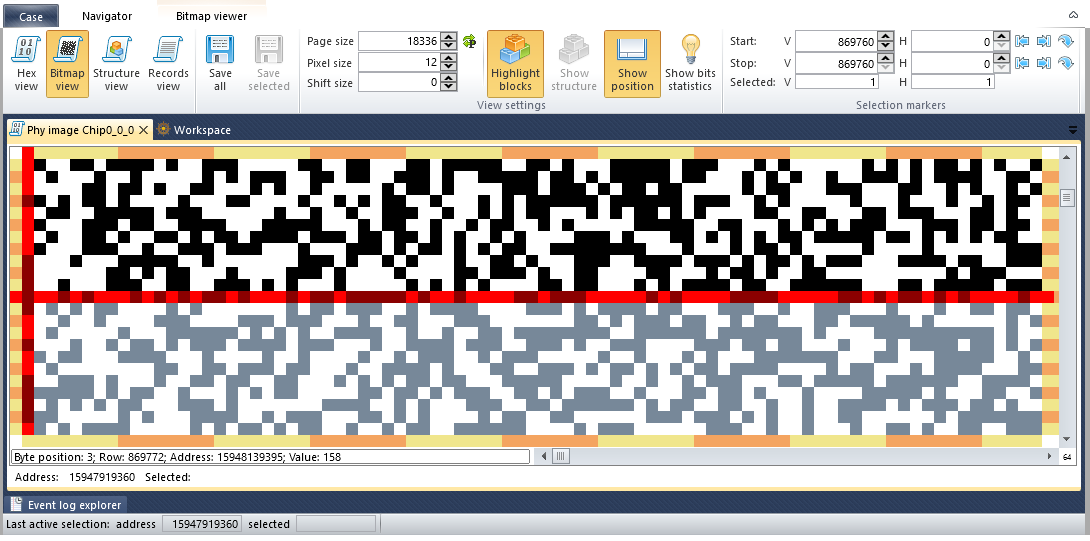This screenshot has height=541, width=1090.
Task: Click the horizontal scrollbar right arrow
Action: click(x=1051, y=457)
